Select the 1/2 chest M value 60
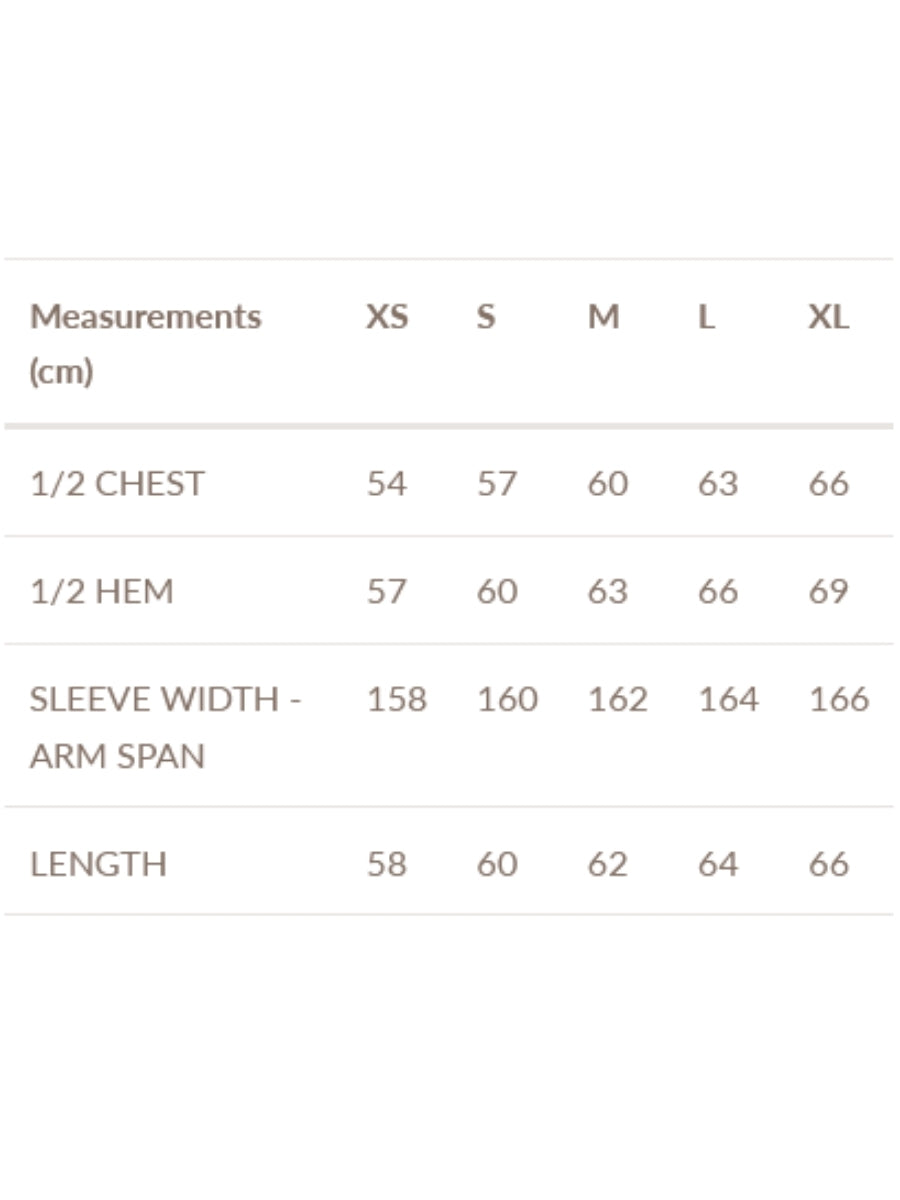This screenshot has width=900, height=1200. (607, 483)
